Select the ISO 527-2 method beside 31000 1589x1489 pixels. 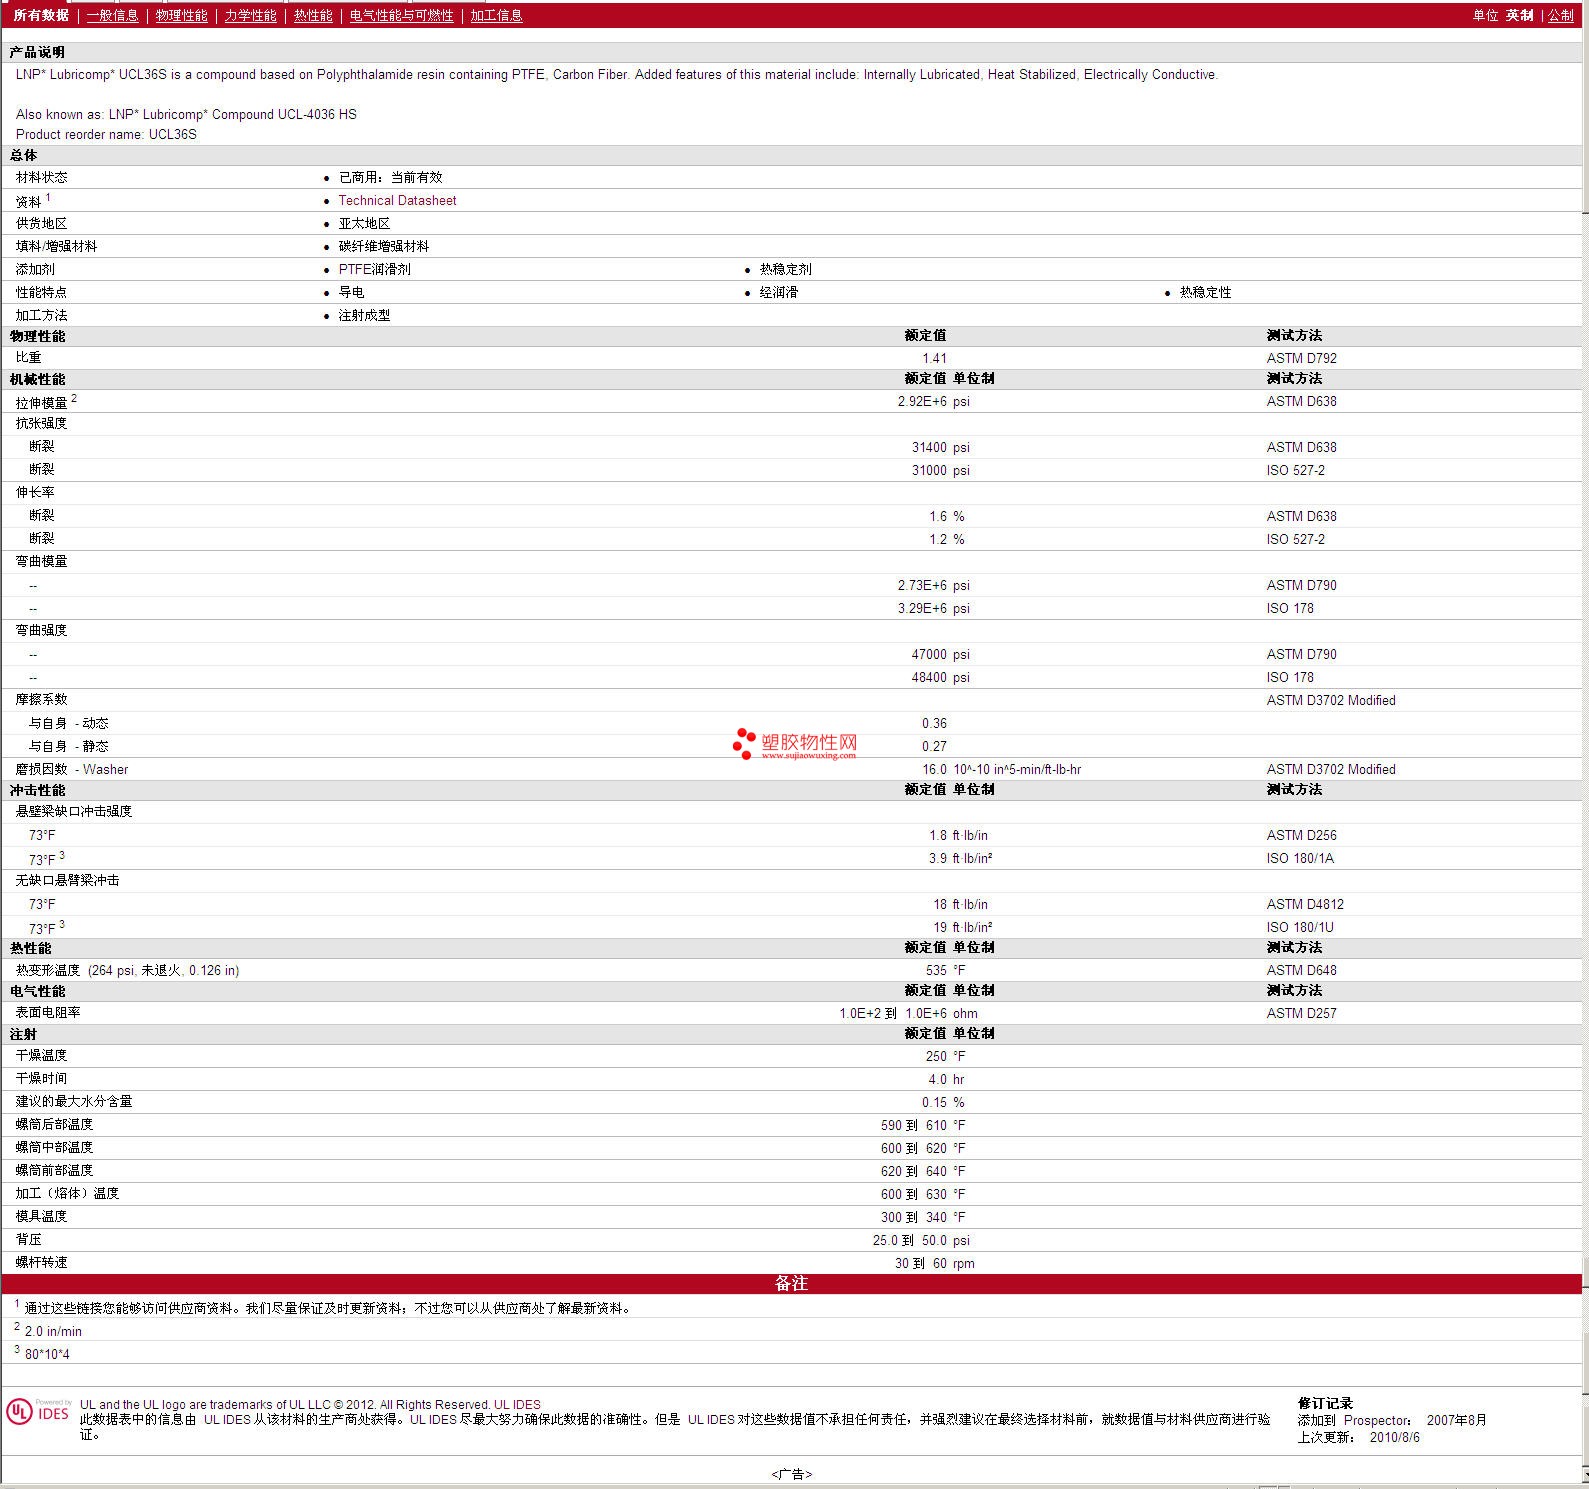[x=1295, y=470]
